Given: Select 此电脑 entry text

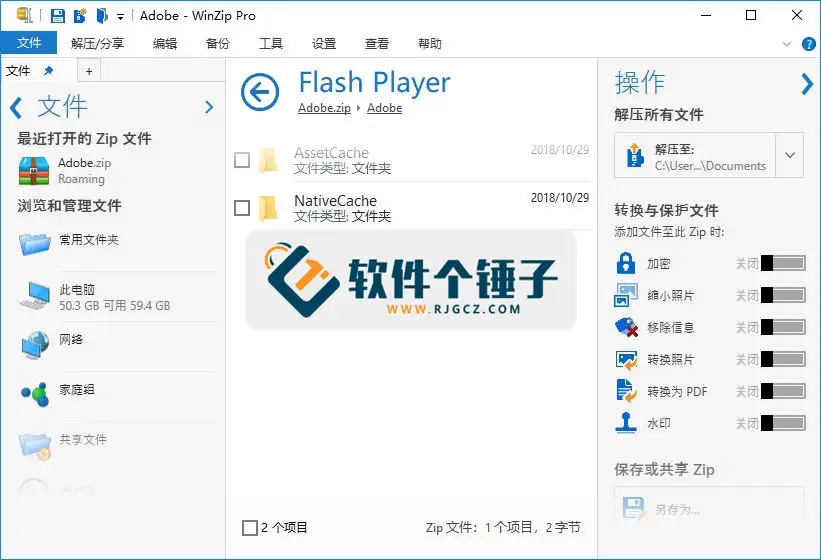Looking at the screenshot, I should pyautogui.click(x=77, y=289).
